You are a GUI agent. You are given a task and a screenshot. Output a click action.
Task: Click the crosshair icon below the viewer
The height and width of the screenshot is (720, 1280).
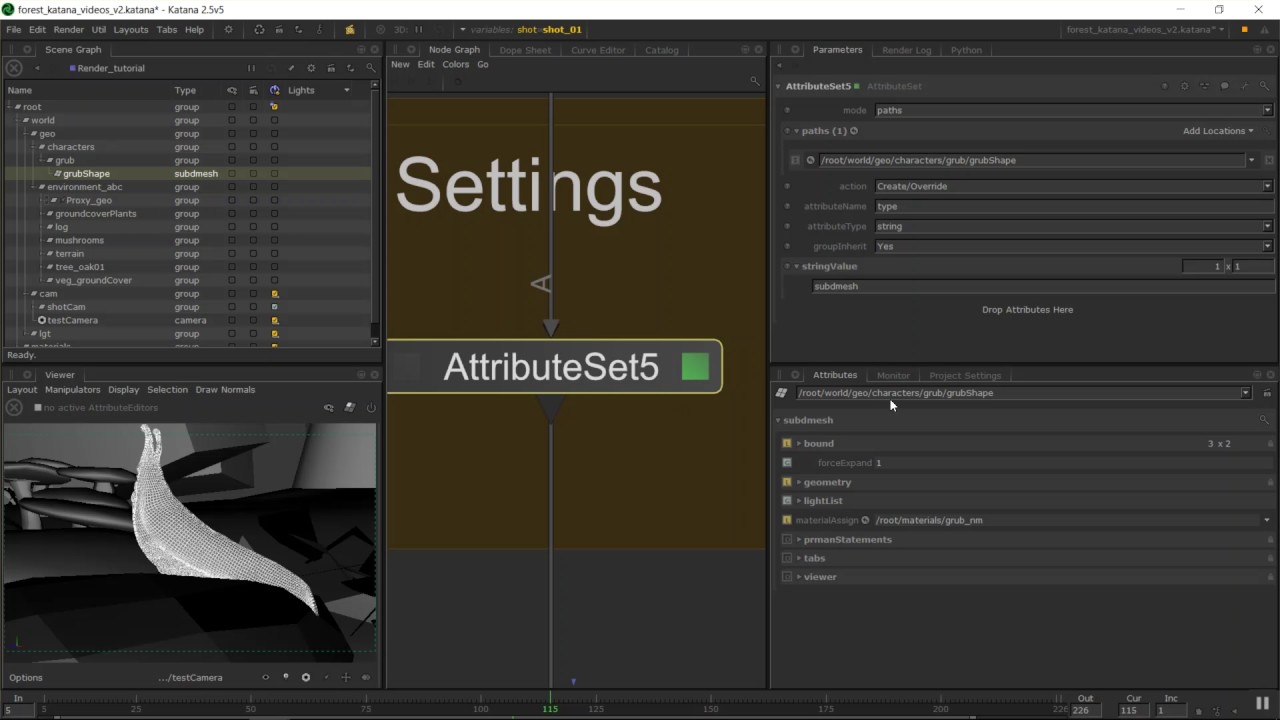tap(346, 677)
